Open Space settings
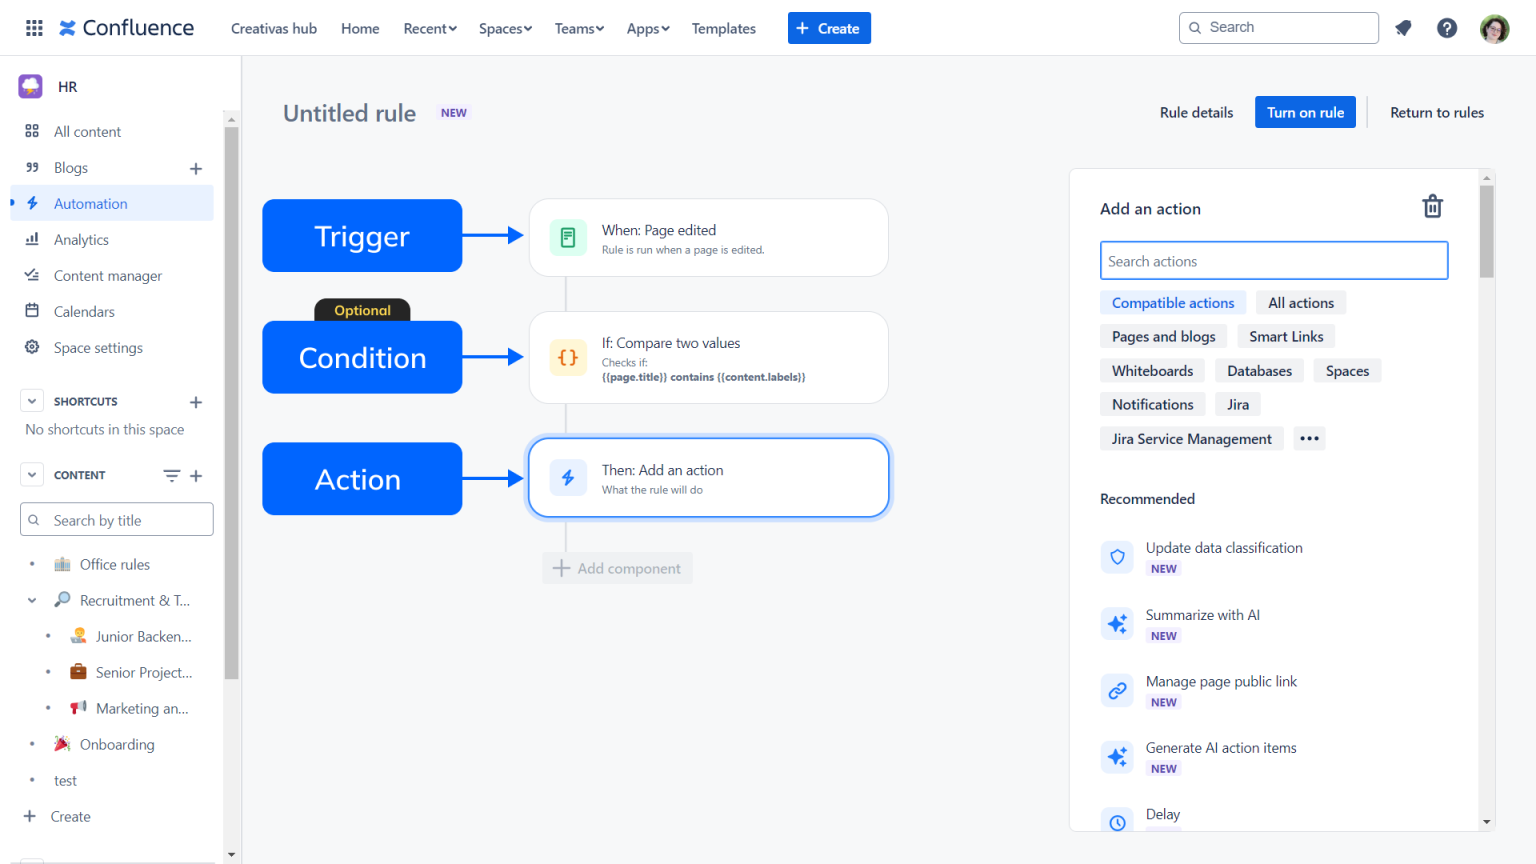1536x864 pixels. pos(99,347)
